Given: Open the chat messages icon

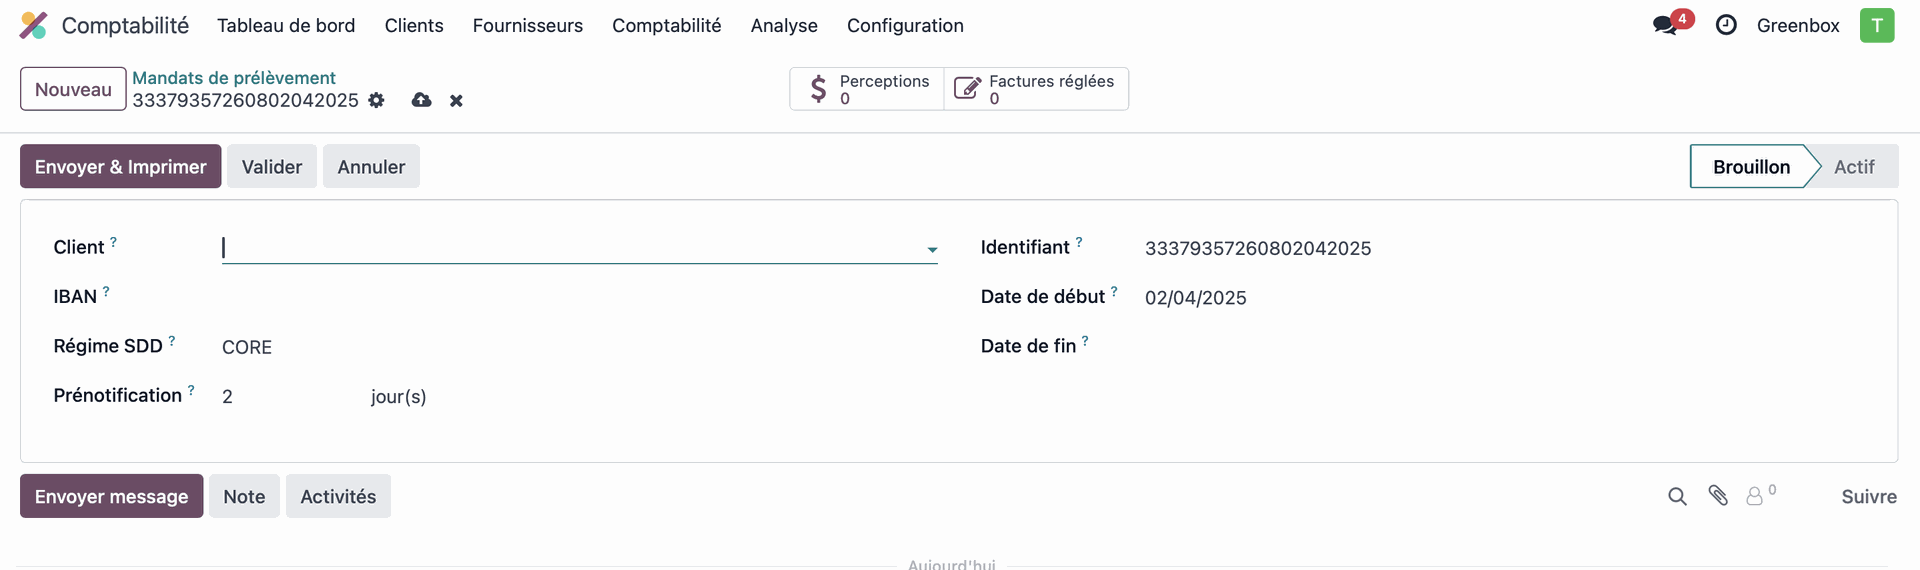Looking at the screenshot, I should click(1666, 25).
